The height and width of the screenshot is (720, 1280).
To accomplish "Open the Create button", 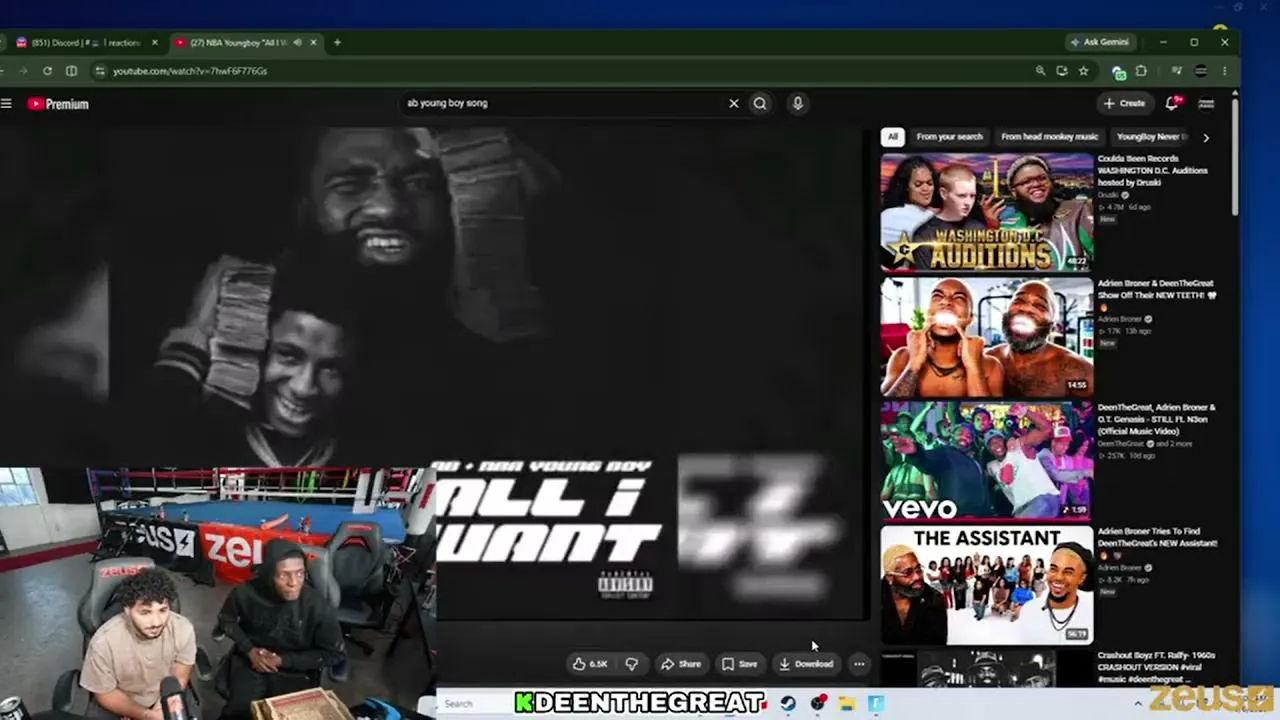I will tap(1124, 103).
